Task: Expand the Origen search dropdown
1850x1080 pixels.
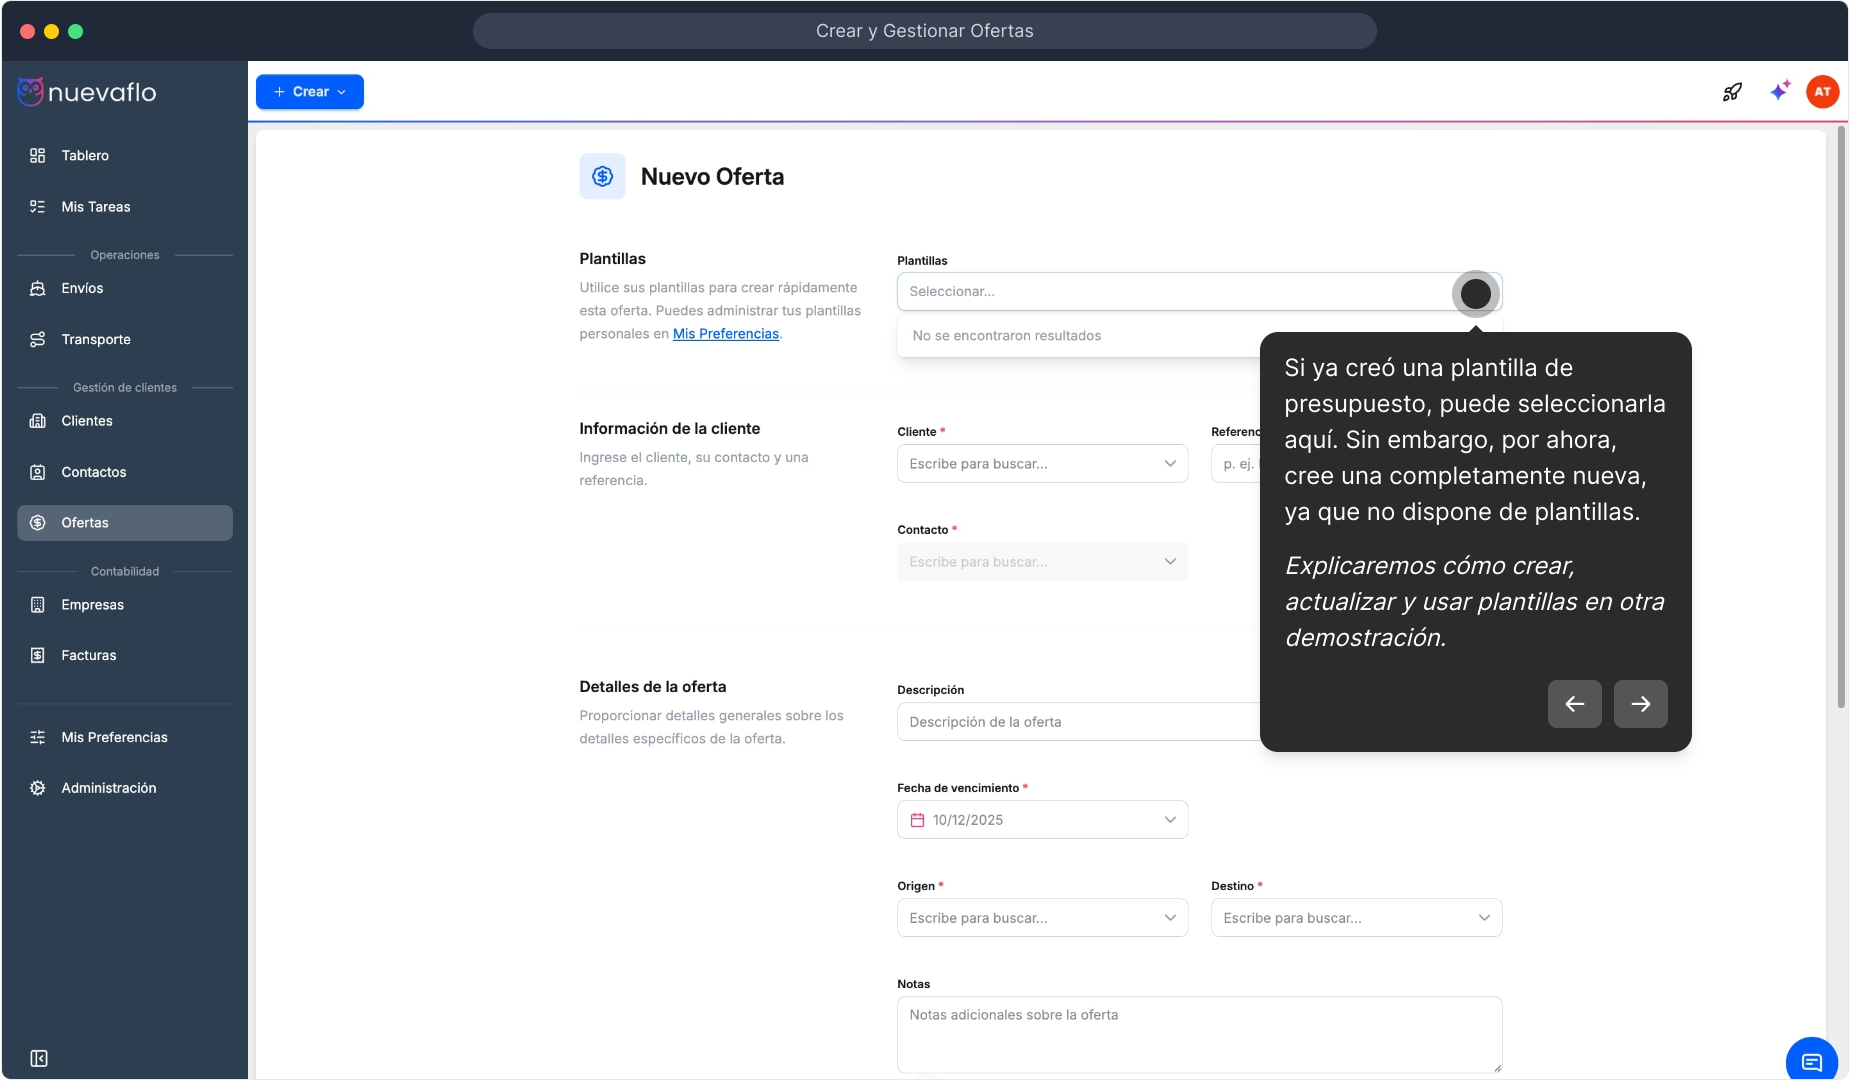Action: [1042, 918]
